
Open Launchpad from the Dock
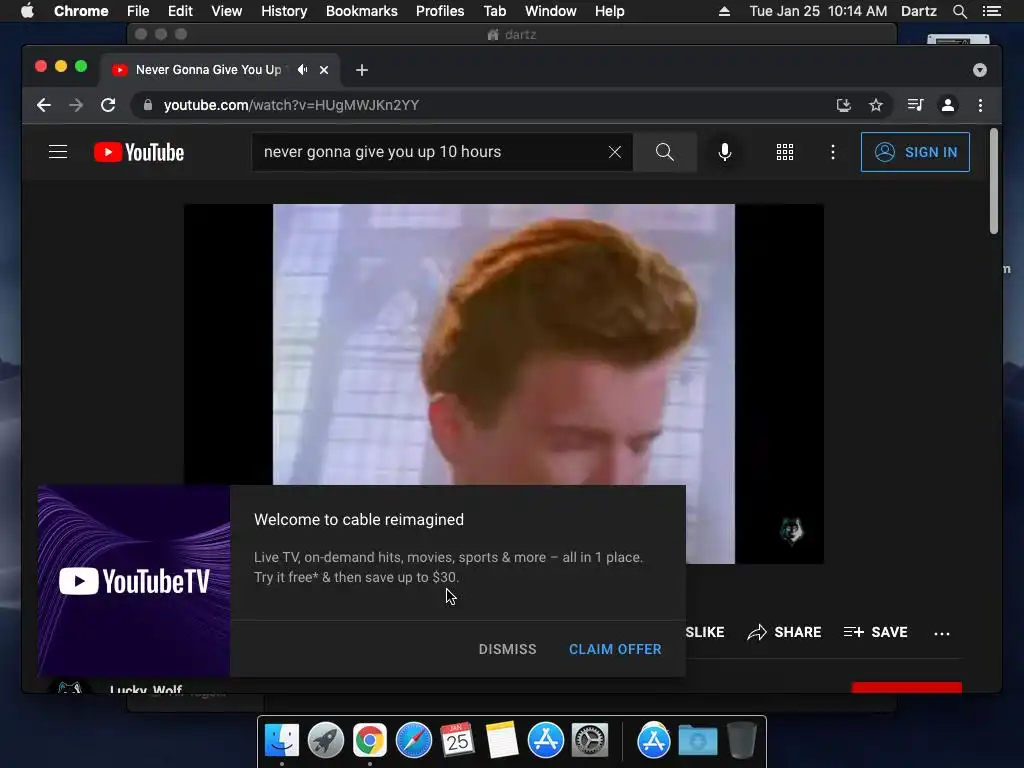tap(326, 741)
